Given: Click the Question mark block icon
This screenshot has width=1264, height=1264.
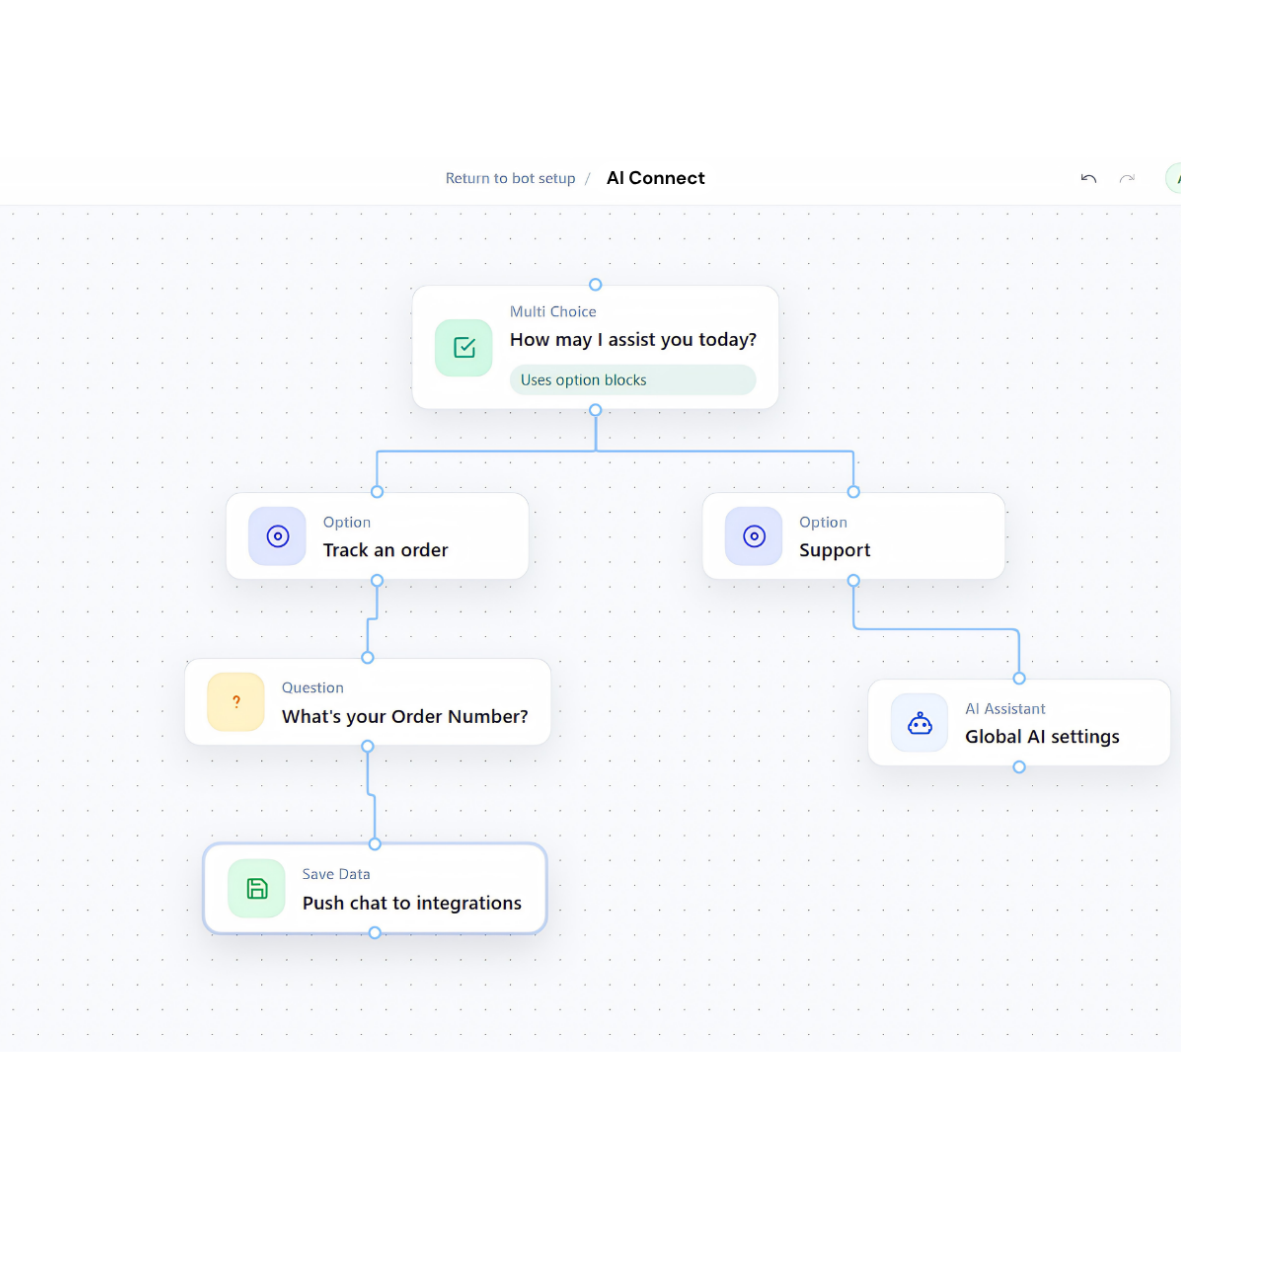Looking at the screenshot, I should 236,702.
